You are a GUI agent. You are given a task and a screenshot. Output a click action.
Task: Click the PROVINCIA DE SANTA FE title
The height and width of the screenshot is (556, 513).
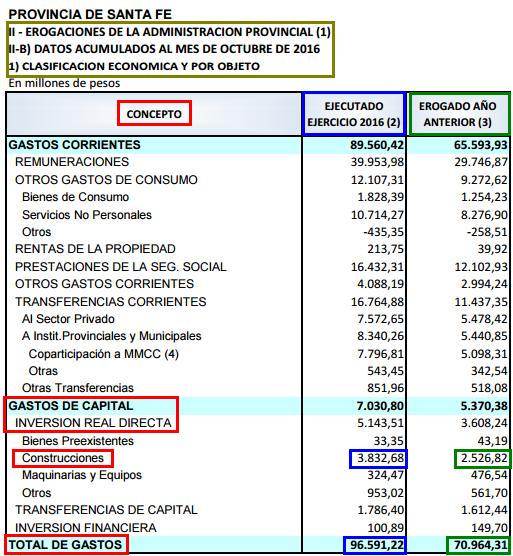(x=90, y=14)
